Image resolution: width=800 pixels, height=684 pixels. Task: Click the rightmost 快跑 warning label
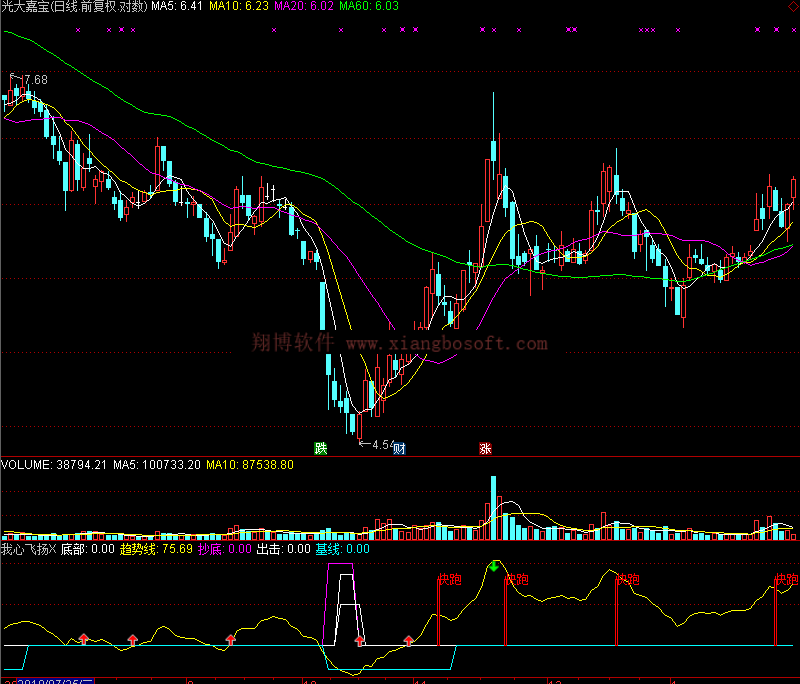(x=786, y=579)
